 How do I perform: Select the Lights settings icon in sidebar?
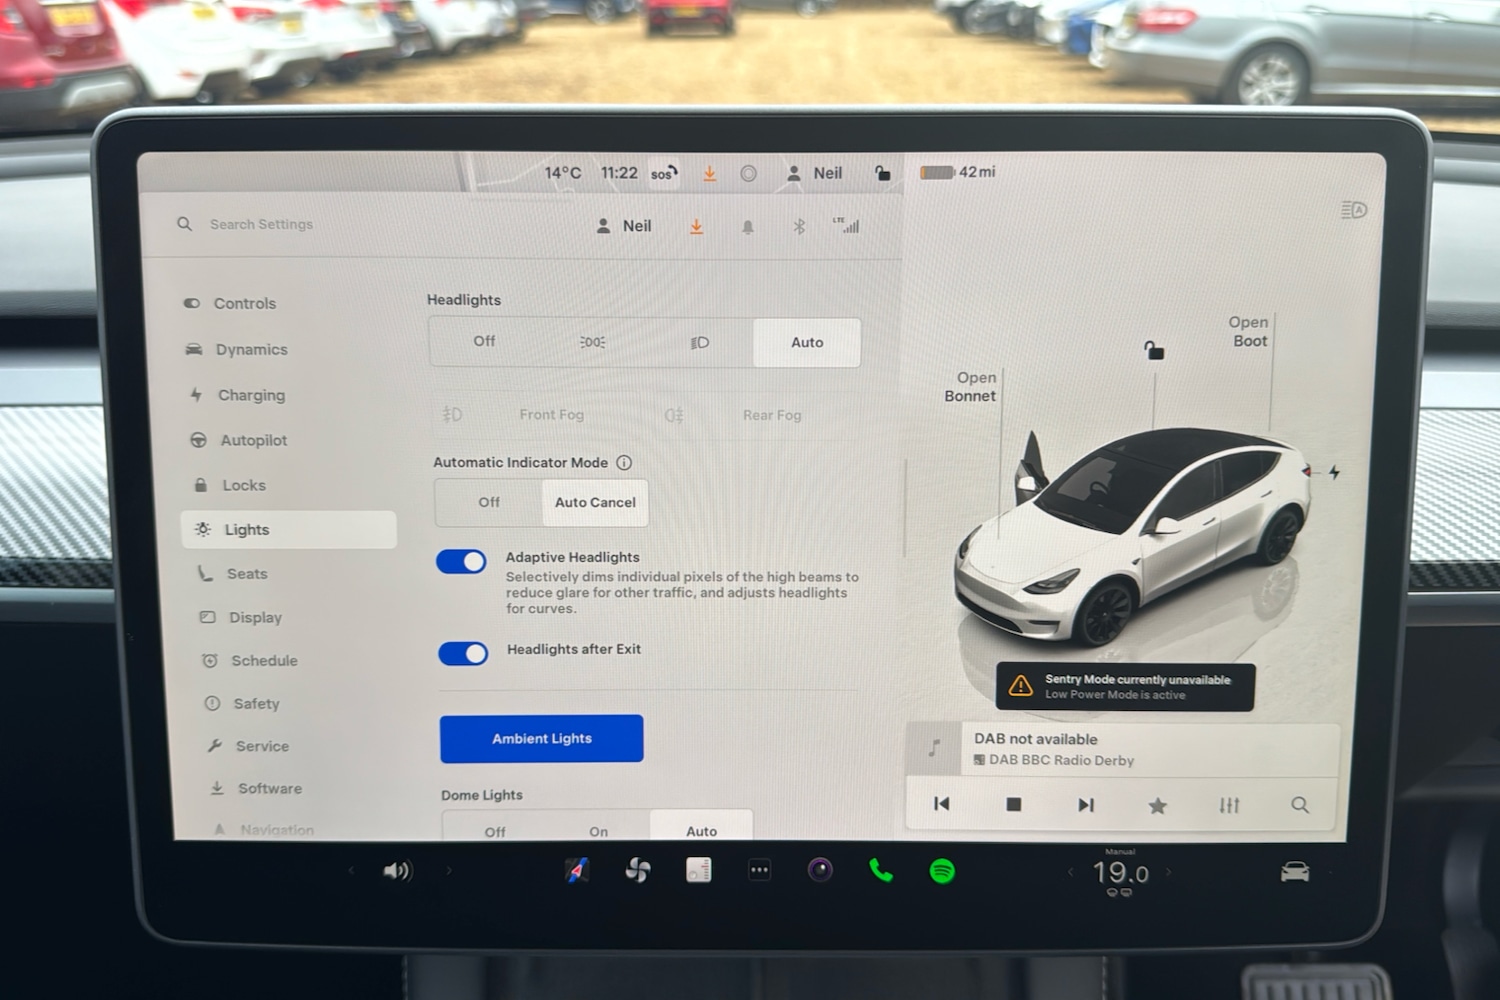[204, 529]
